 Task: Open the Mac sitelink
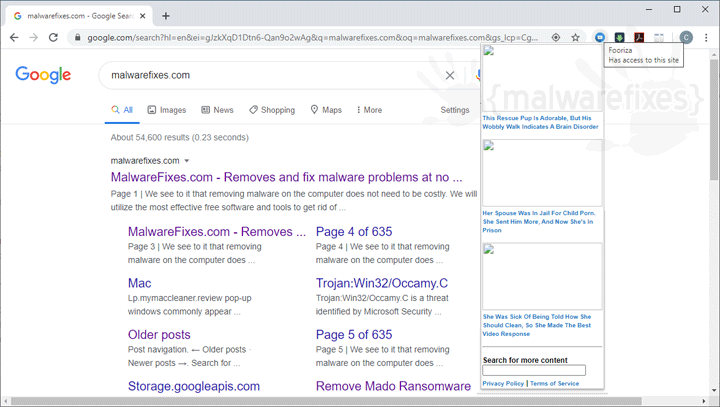pyautogui.click(x=140, y=283)
